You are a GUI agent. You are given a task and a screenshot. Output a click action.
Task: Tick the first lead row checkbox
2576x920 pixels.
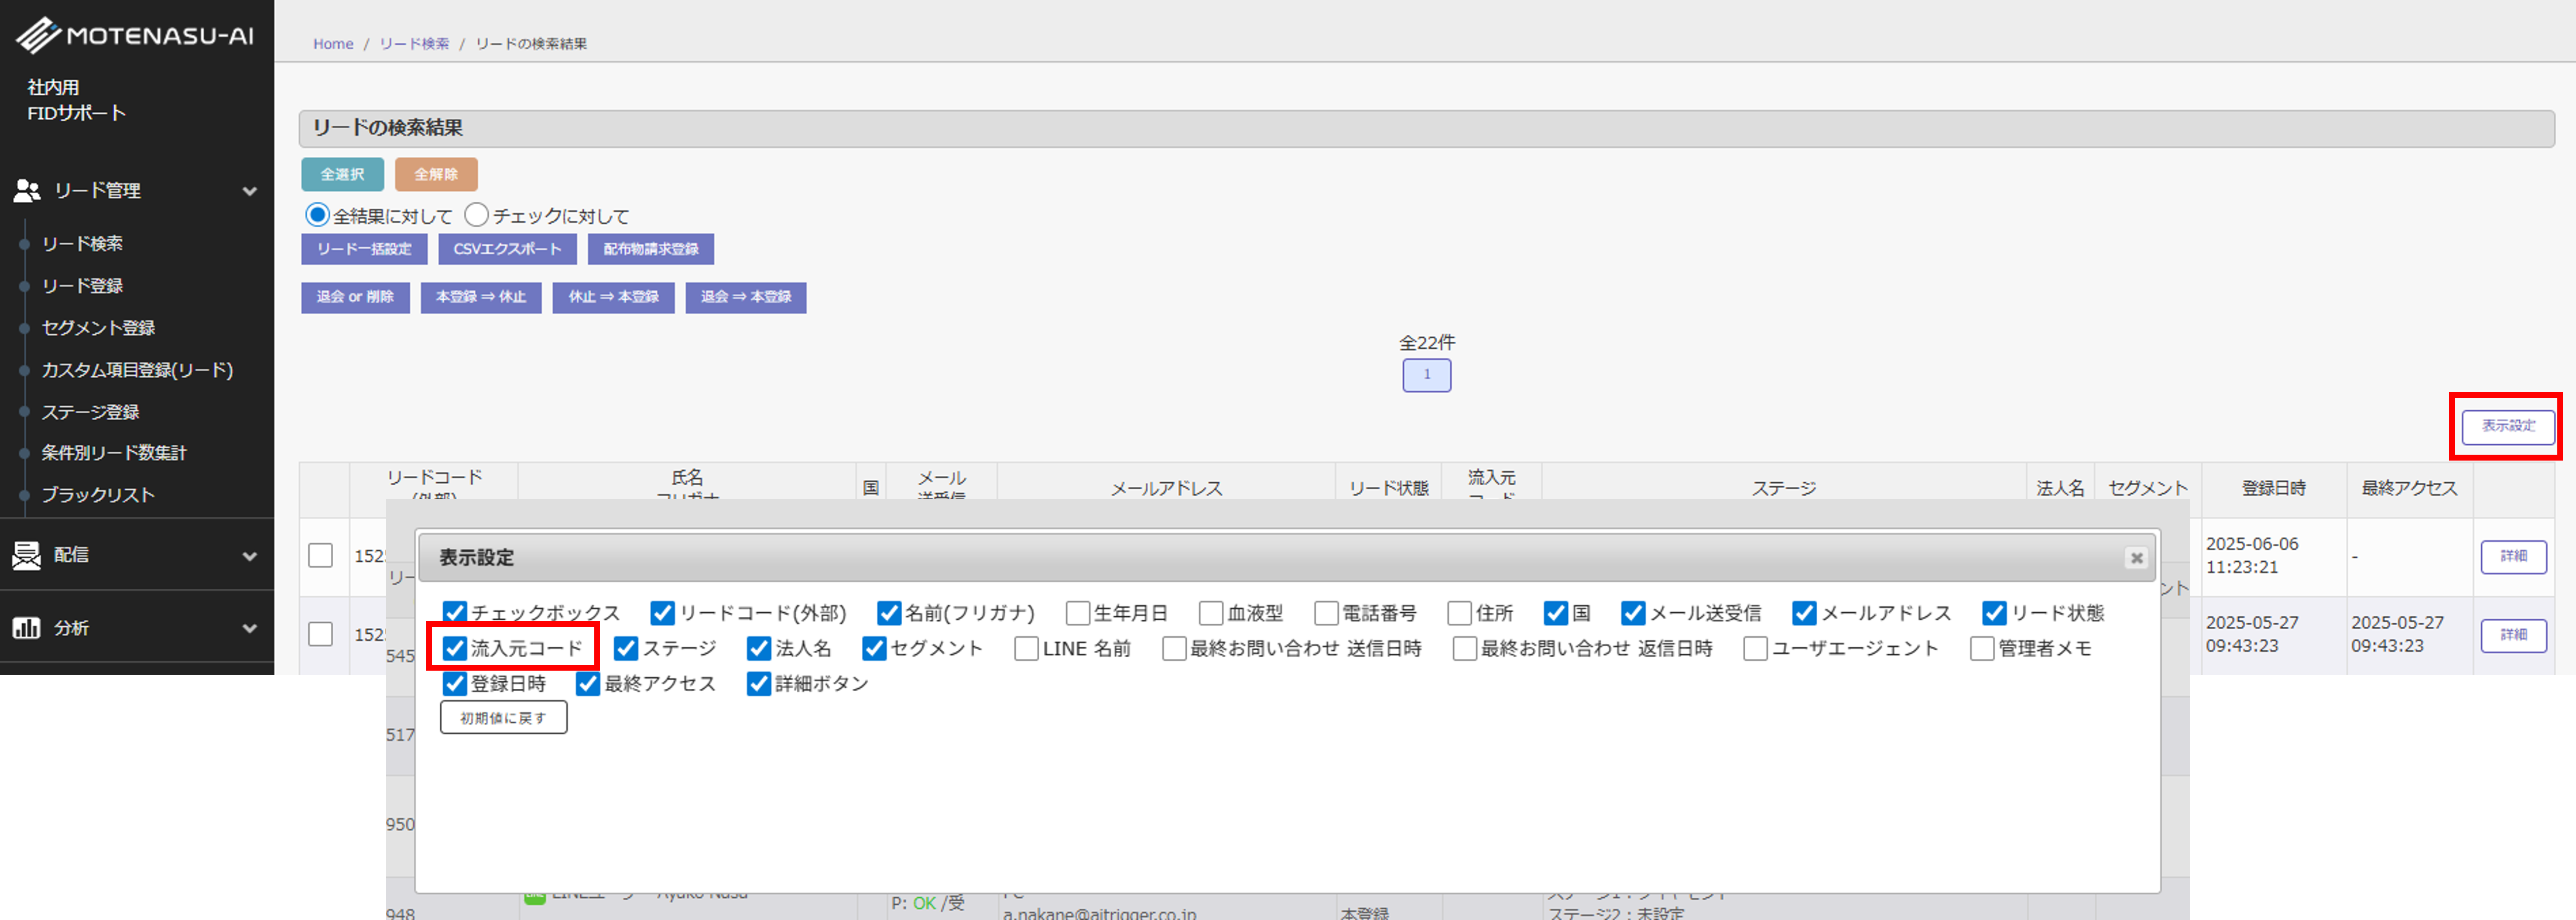coord(320,555)
